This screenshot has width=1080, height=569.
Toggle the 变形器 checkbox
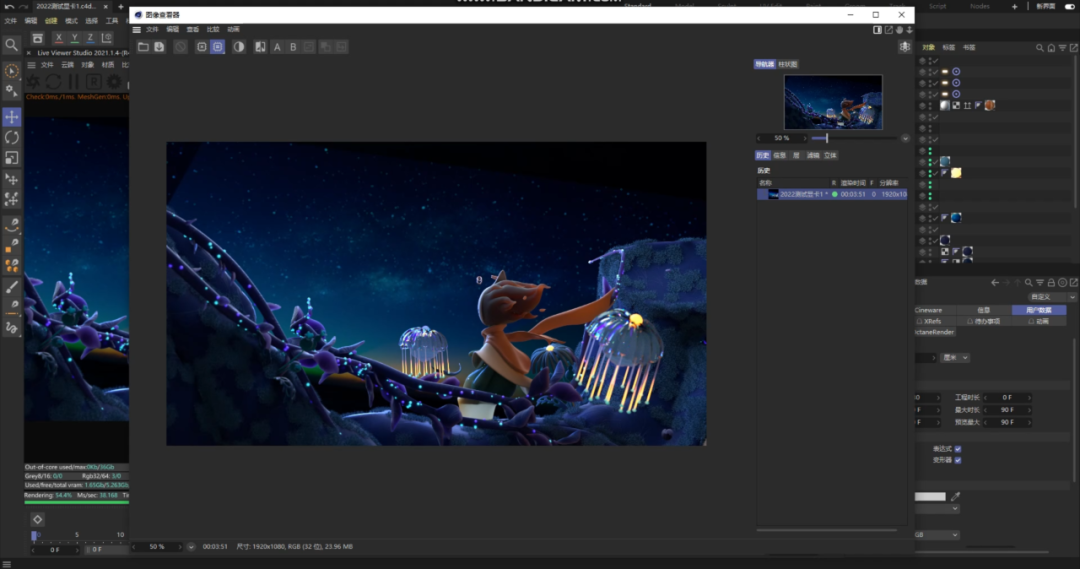[957, 459]
